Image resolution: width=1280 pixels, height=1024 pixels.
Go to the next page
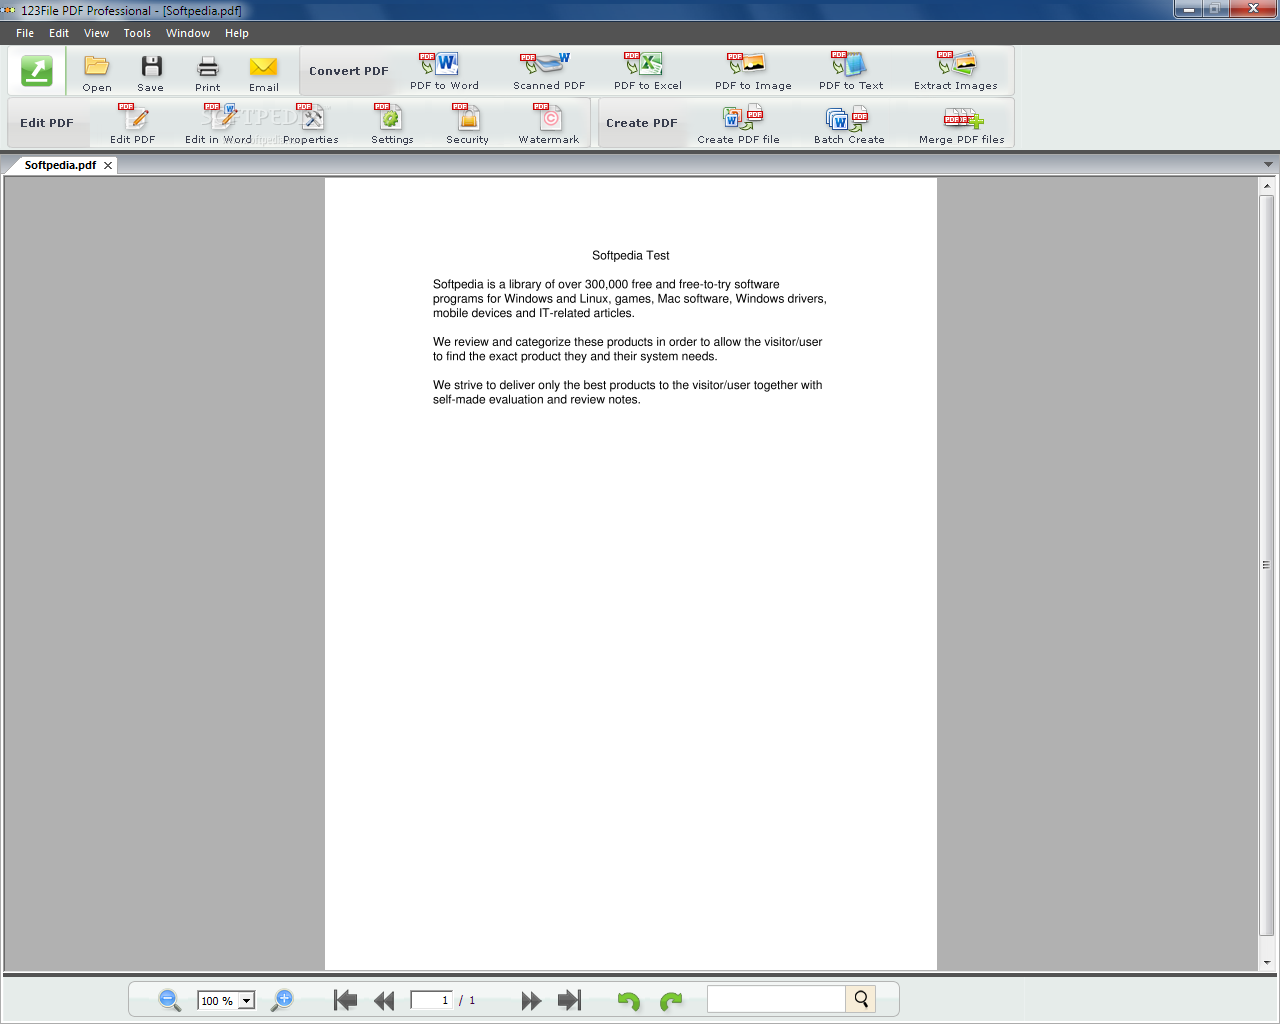(531, 1000)
